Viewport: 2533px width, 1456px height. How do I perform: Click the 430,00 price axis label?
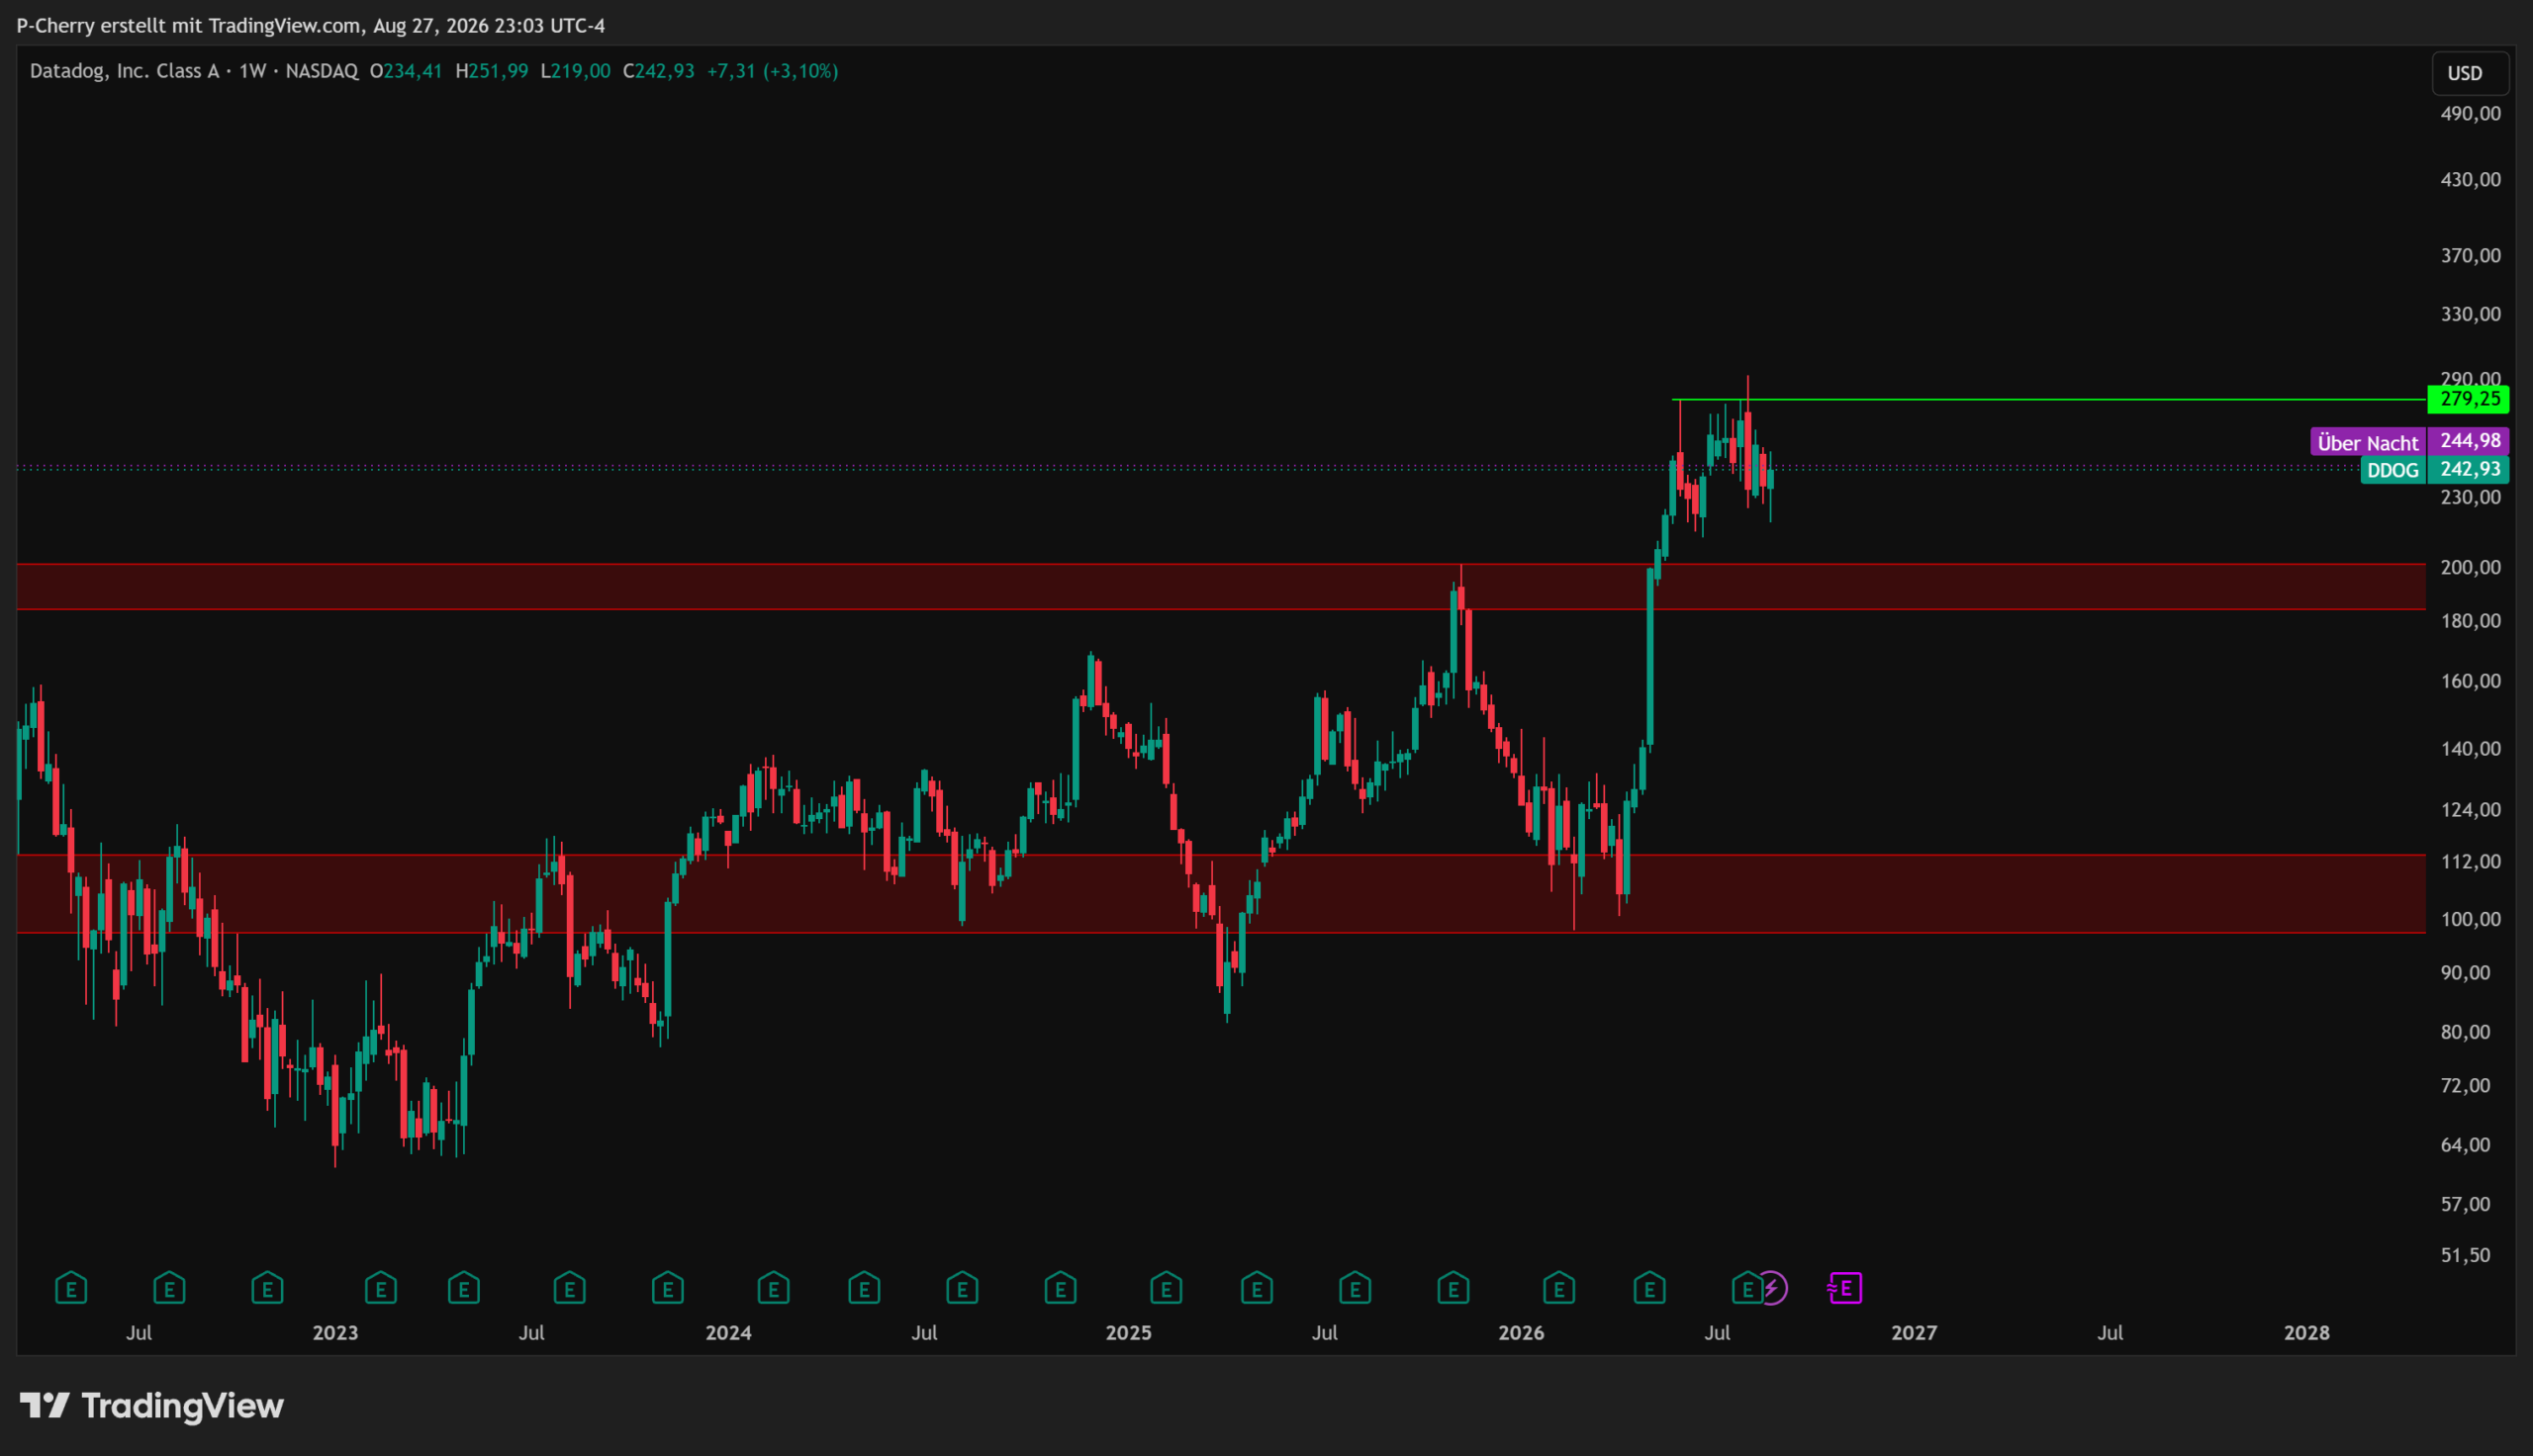coord(2470,180)
